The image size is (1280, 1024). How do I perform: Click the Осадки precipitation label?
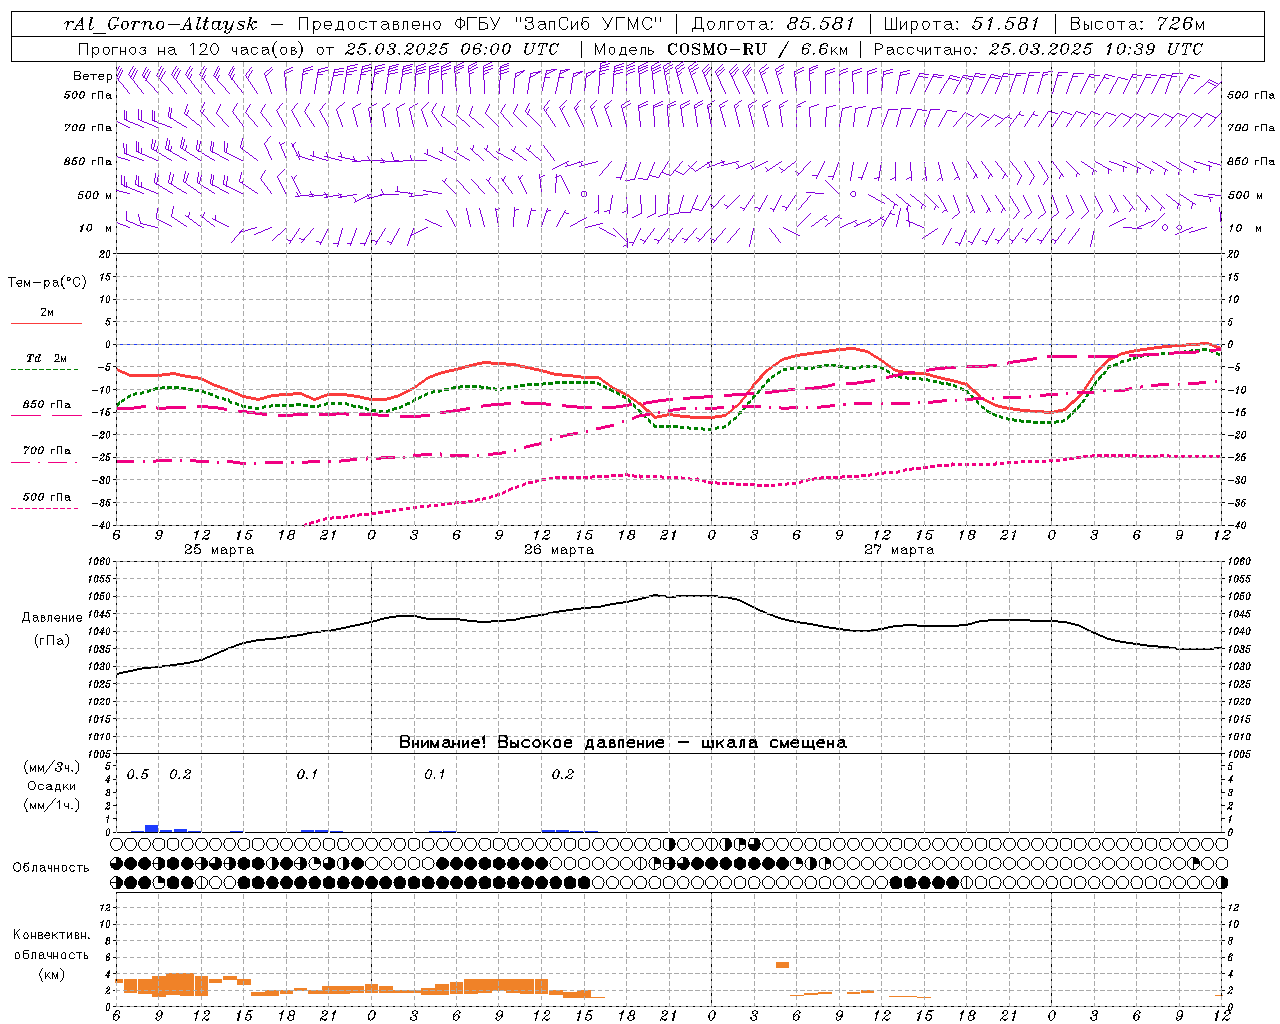point(51,786)
